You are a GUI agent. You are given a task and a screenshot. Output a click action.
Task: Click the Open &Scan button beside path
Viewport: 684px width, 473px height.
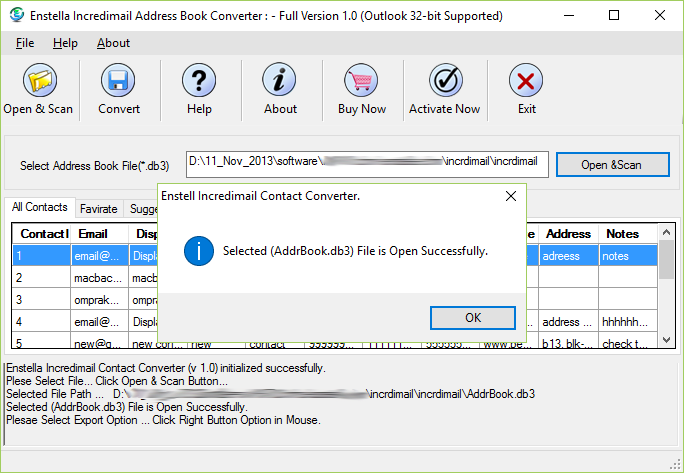[x=612, y=165]
